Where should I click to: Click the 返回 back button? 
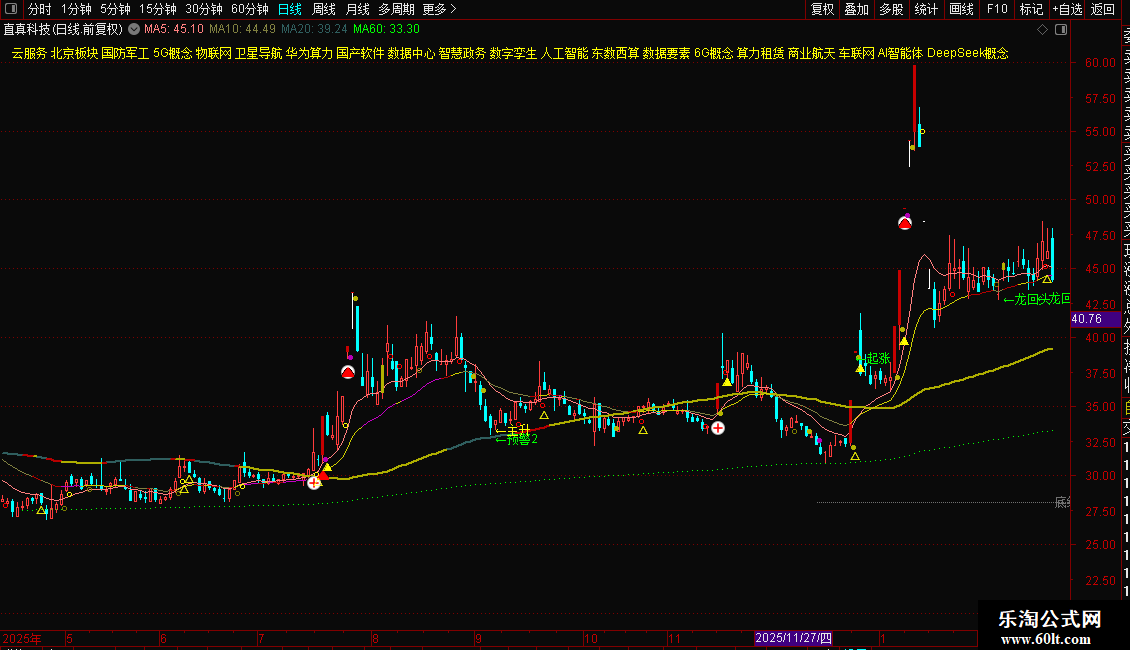(x=1103, y=9)
